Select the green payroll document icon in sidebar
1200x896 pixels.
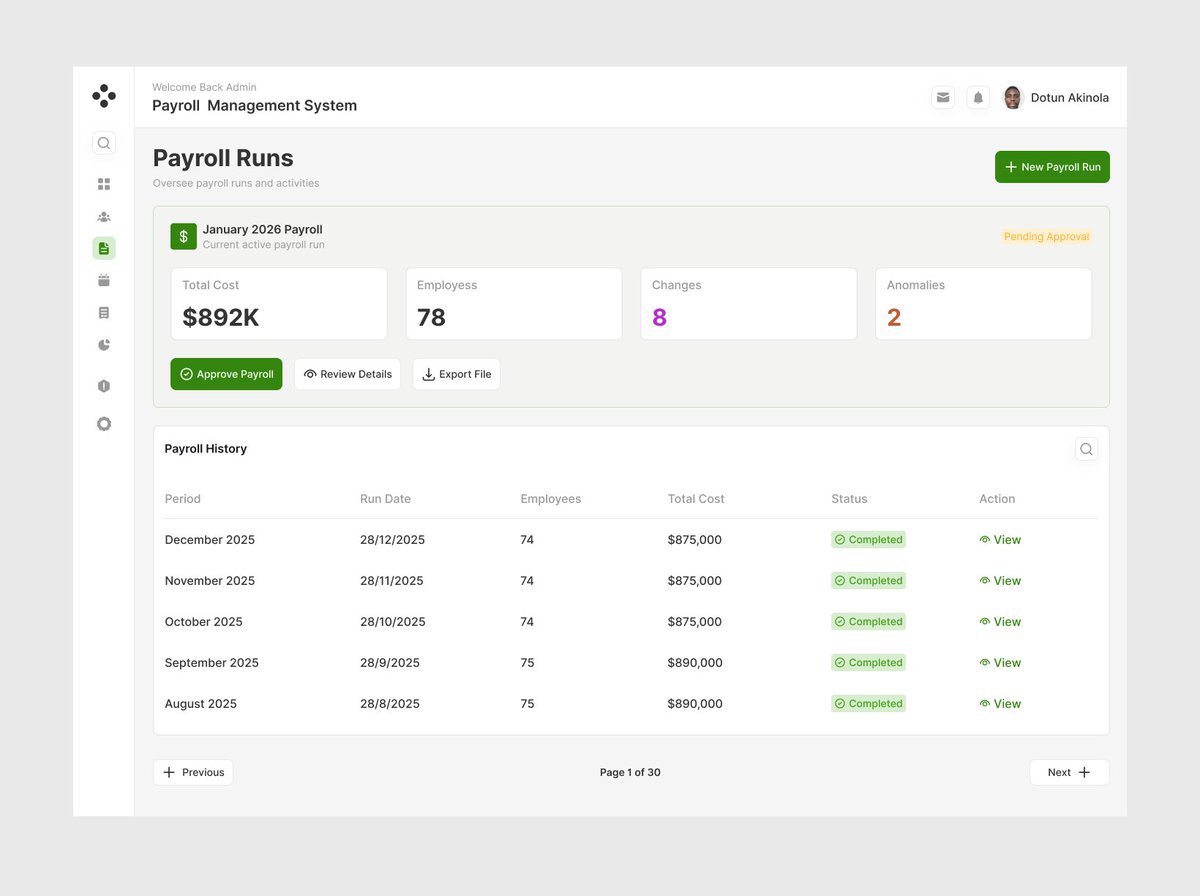tap(104, 248)
